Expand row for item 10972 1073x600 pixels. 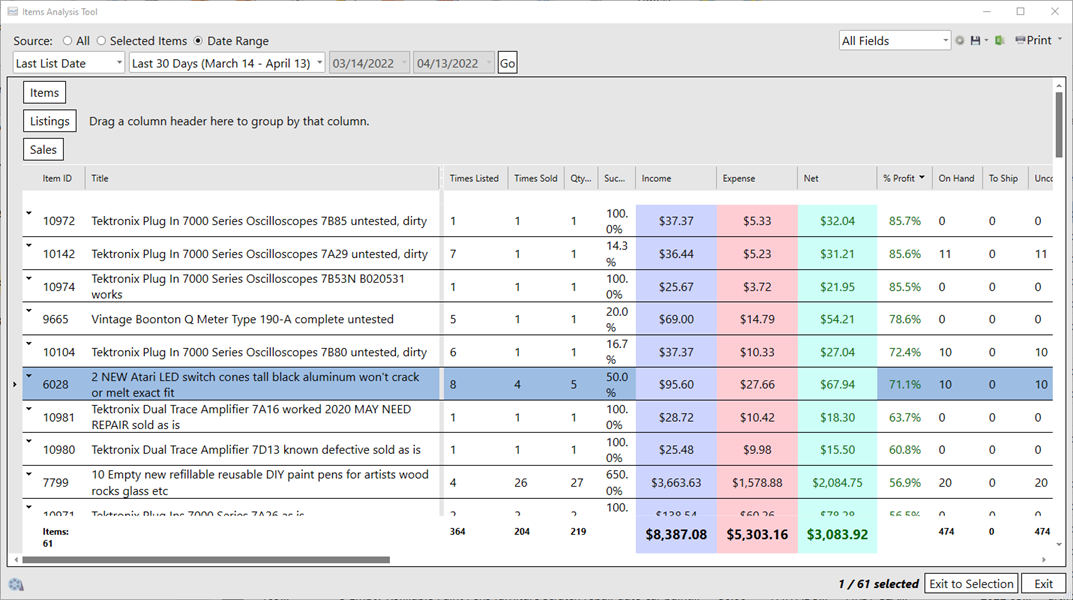29,213
